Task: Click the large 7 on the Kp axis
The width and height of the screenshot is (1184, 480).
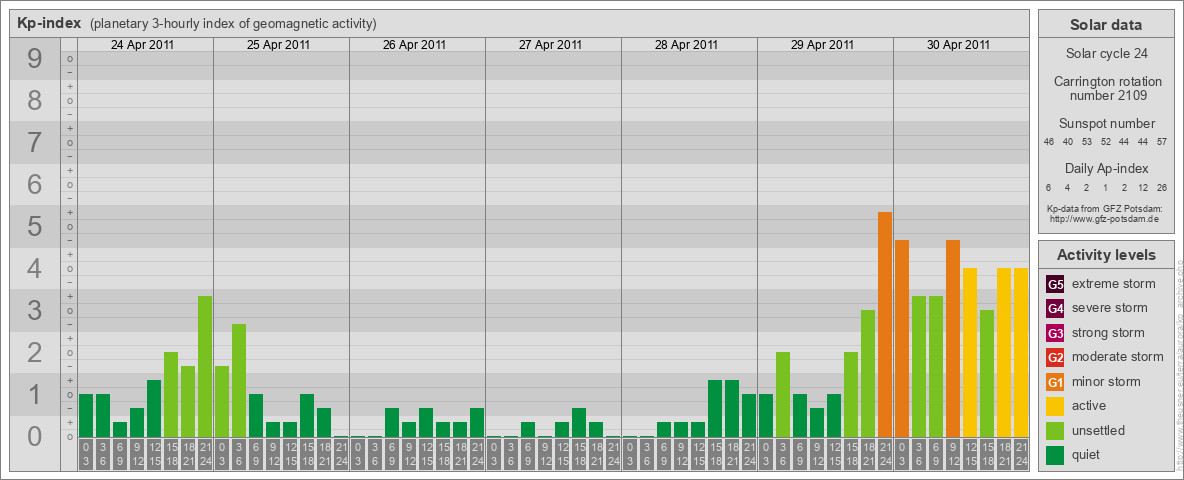Action: click(35, 143)
